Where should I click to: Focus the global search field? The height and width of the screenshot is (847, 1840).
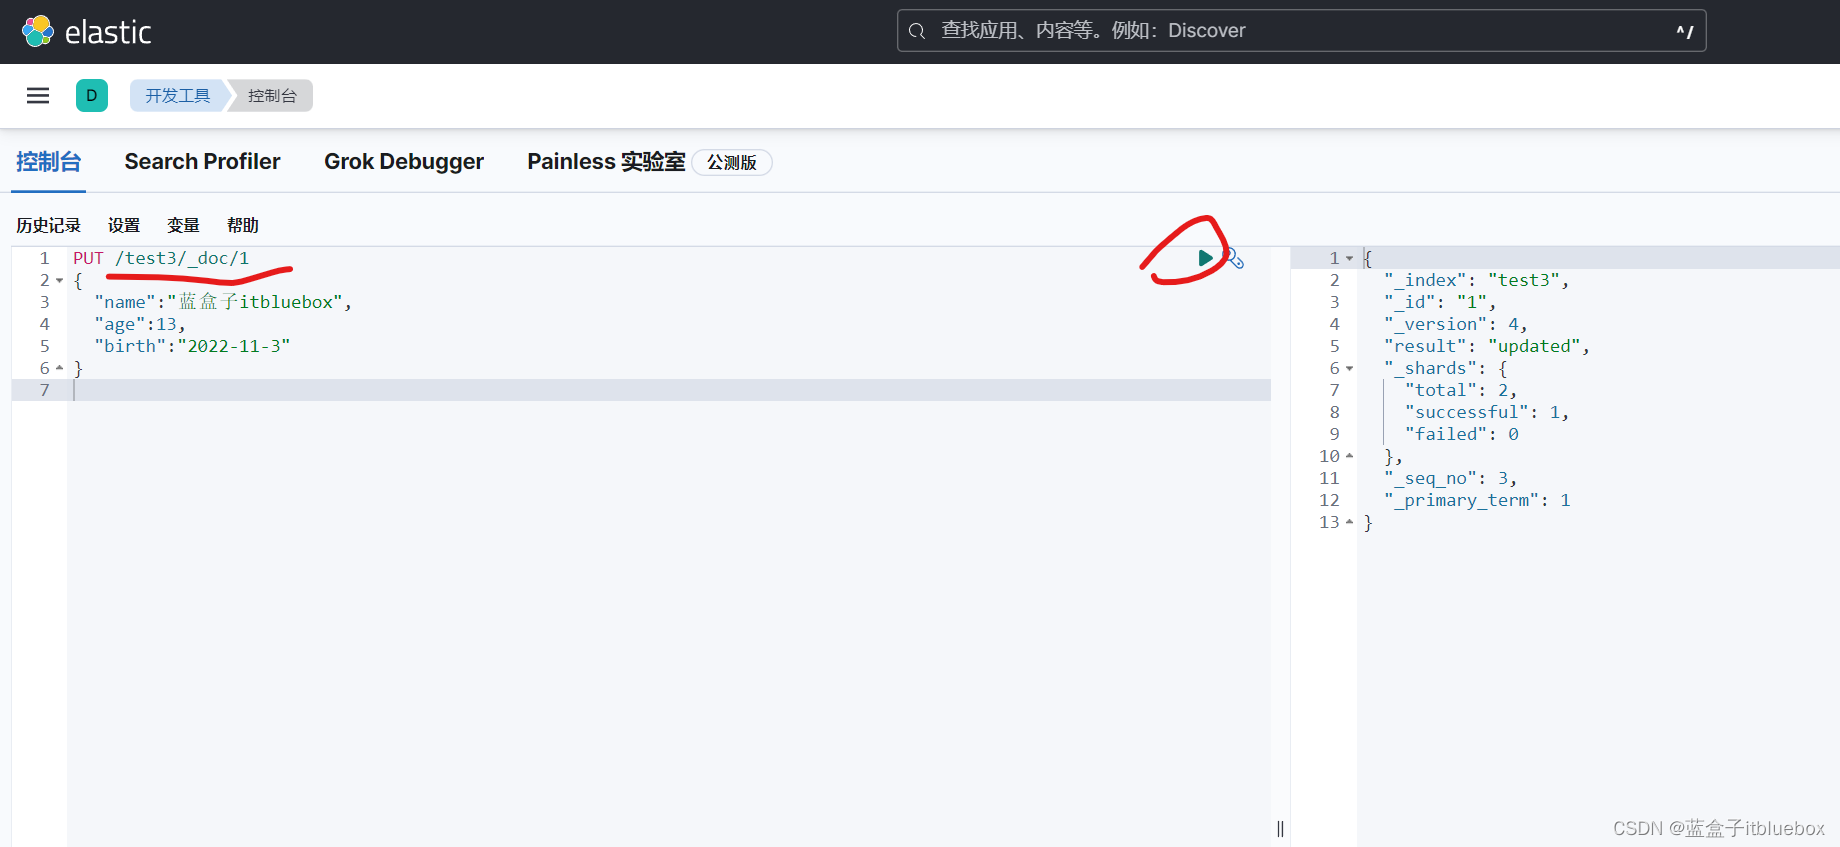click(1301, 31)
